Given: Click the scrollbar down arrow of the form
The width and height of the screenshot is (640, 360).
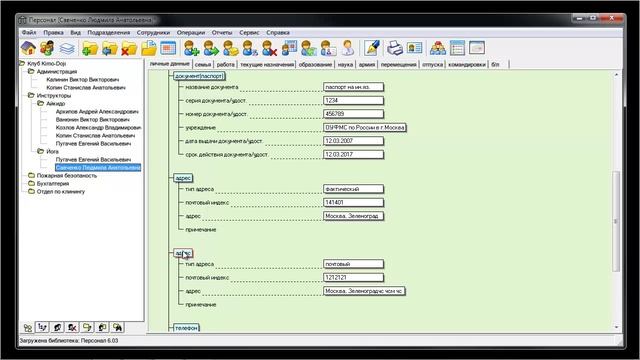Looking at the screenshot, I should click(x=616, y=327).
